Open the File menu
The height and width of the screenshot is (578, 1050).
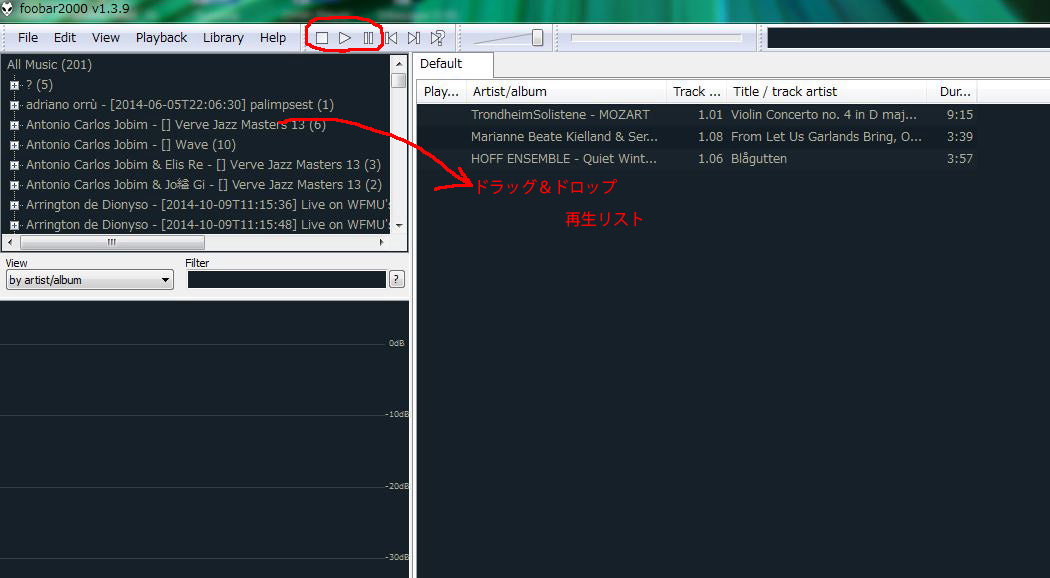coord(27,38)
